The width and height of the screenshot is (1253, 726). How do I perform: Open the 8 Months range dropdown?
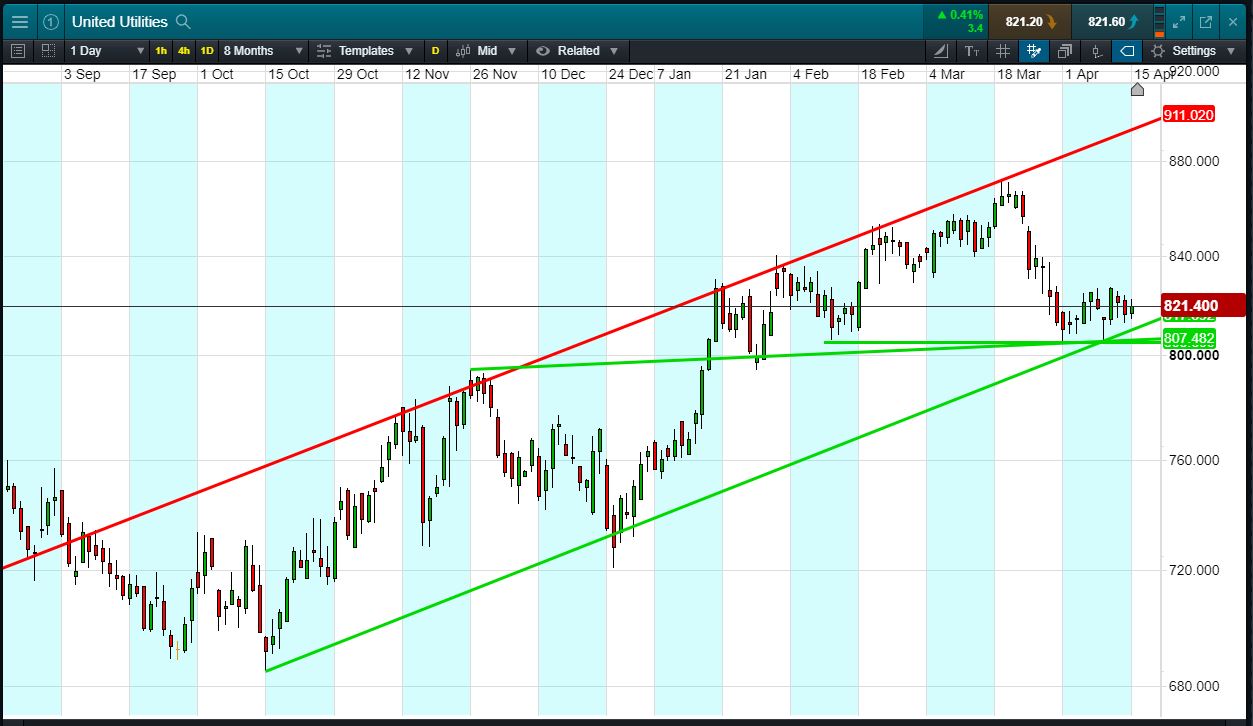[262, 50]
